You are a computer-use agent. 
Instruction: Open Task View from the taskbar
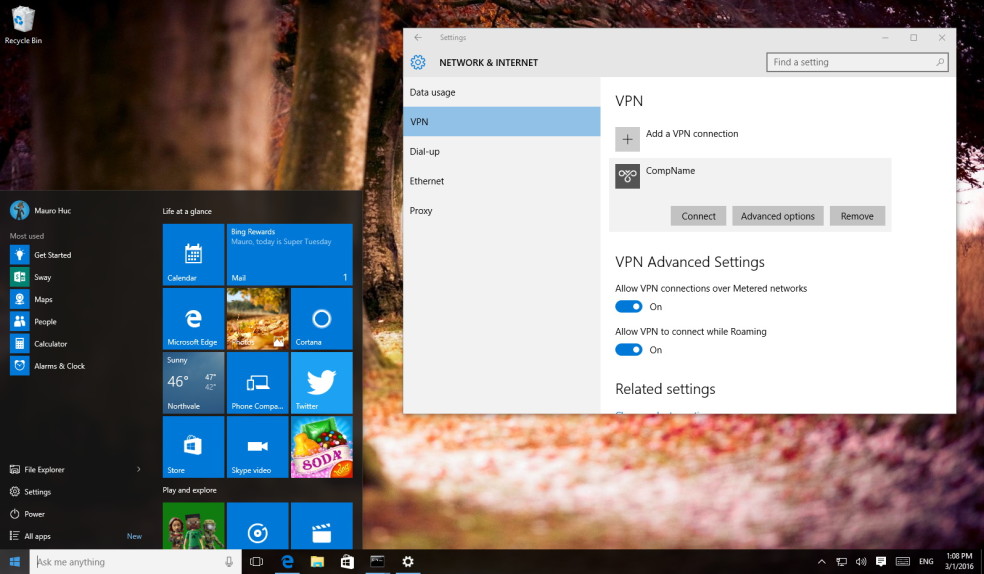[x=256, y=561]
